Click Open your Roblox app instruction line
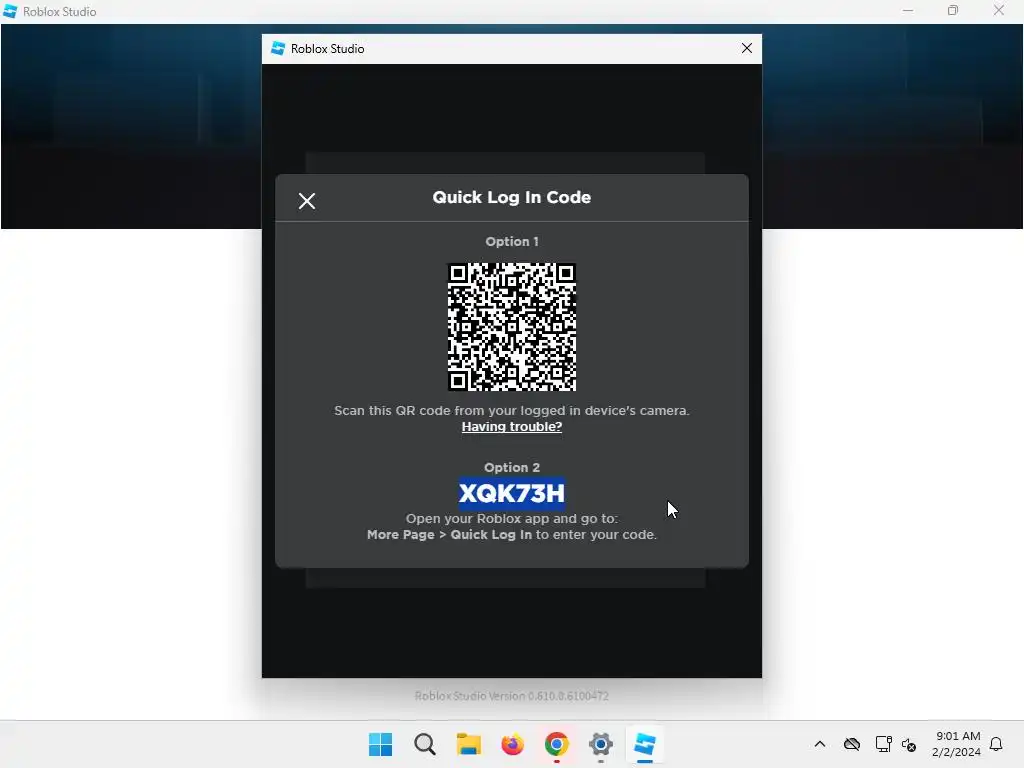The image size is (1024, 768). (511, 519)
